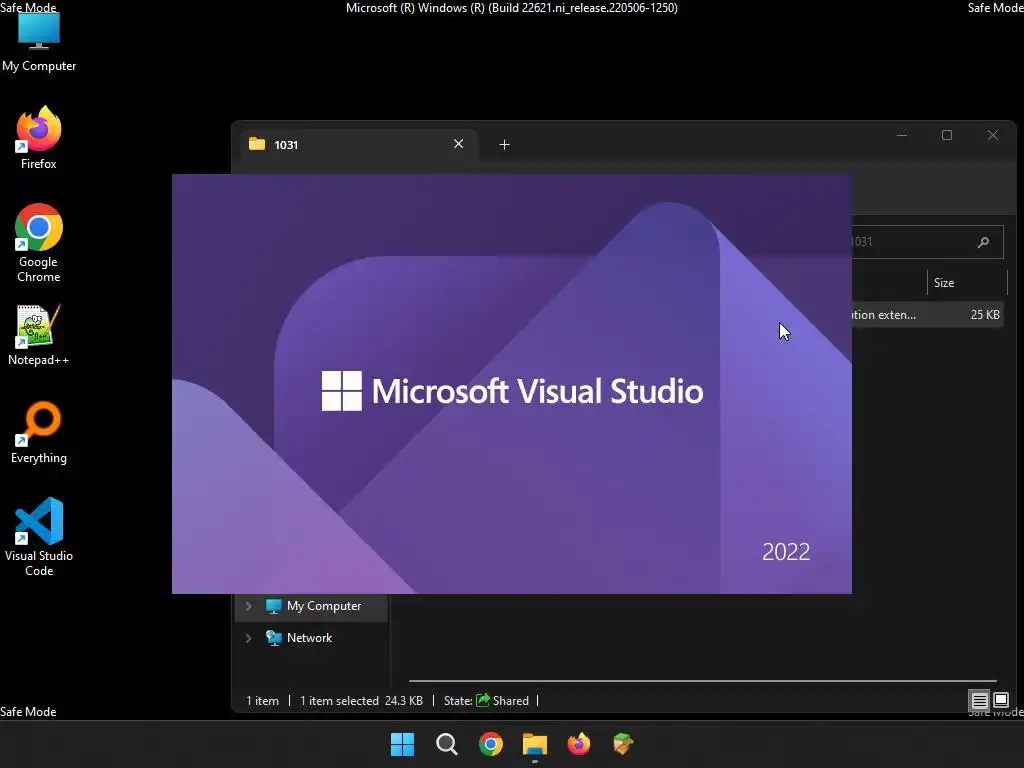Expand the My Computer tree node

pos(248,606)
